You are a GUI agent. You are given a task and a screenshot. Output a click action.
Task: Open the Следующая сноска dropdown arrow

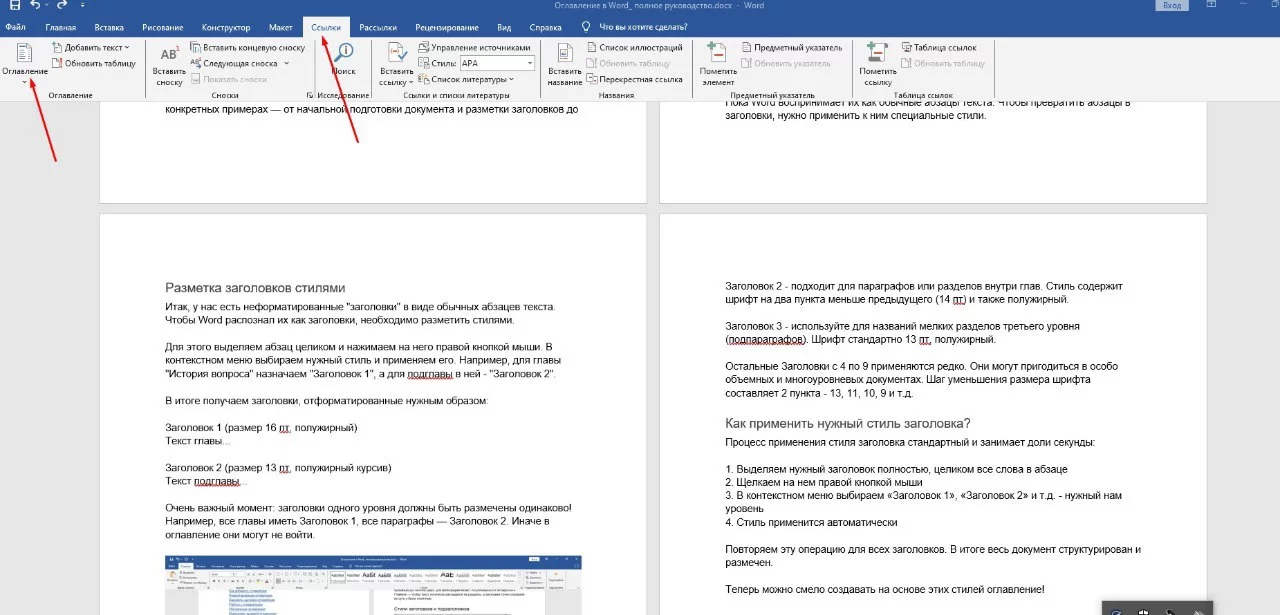pyautogui.click(x=286, y=63)
